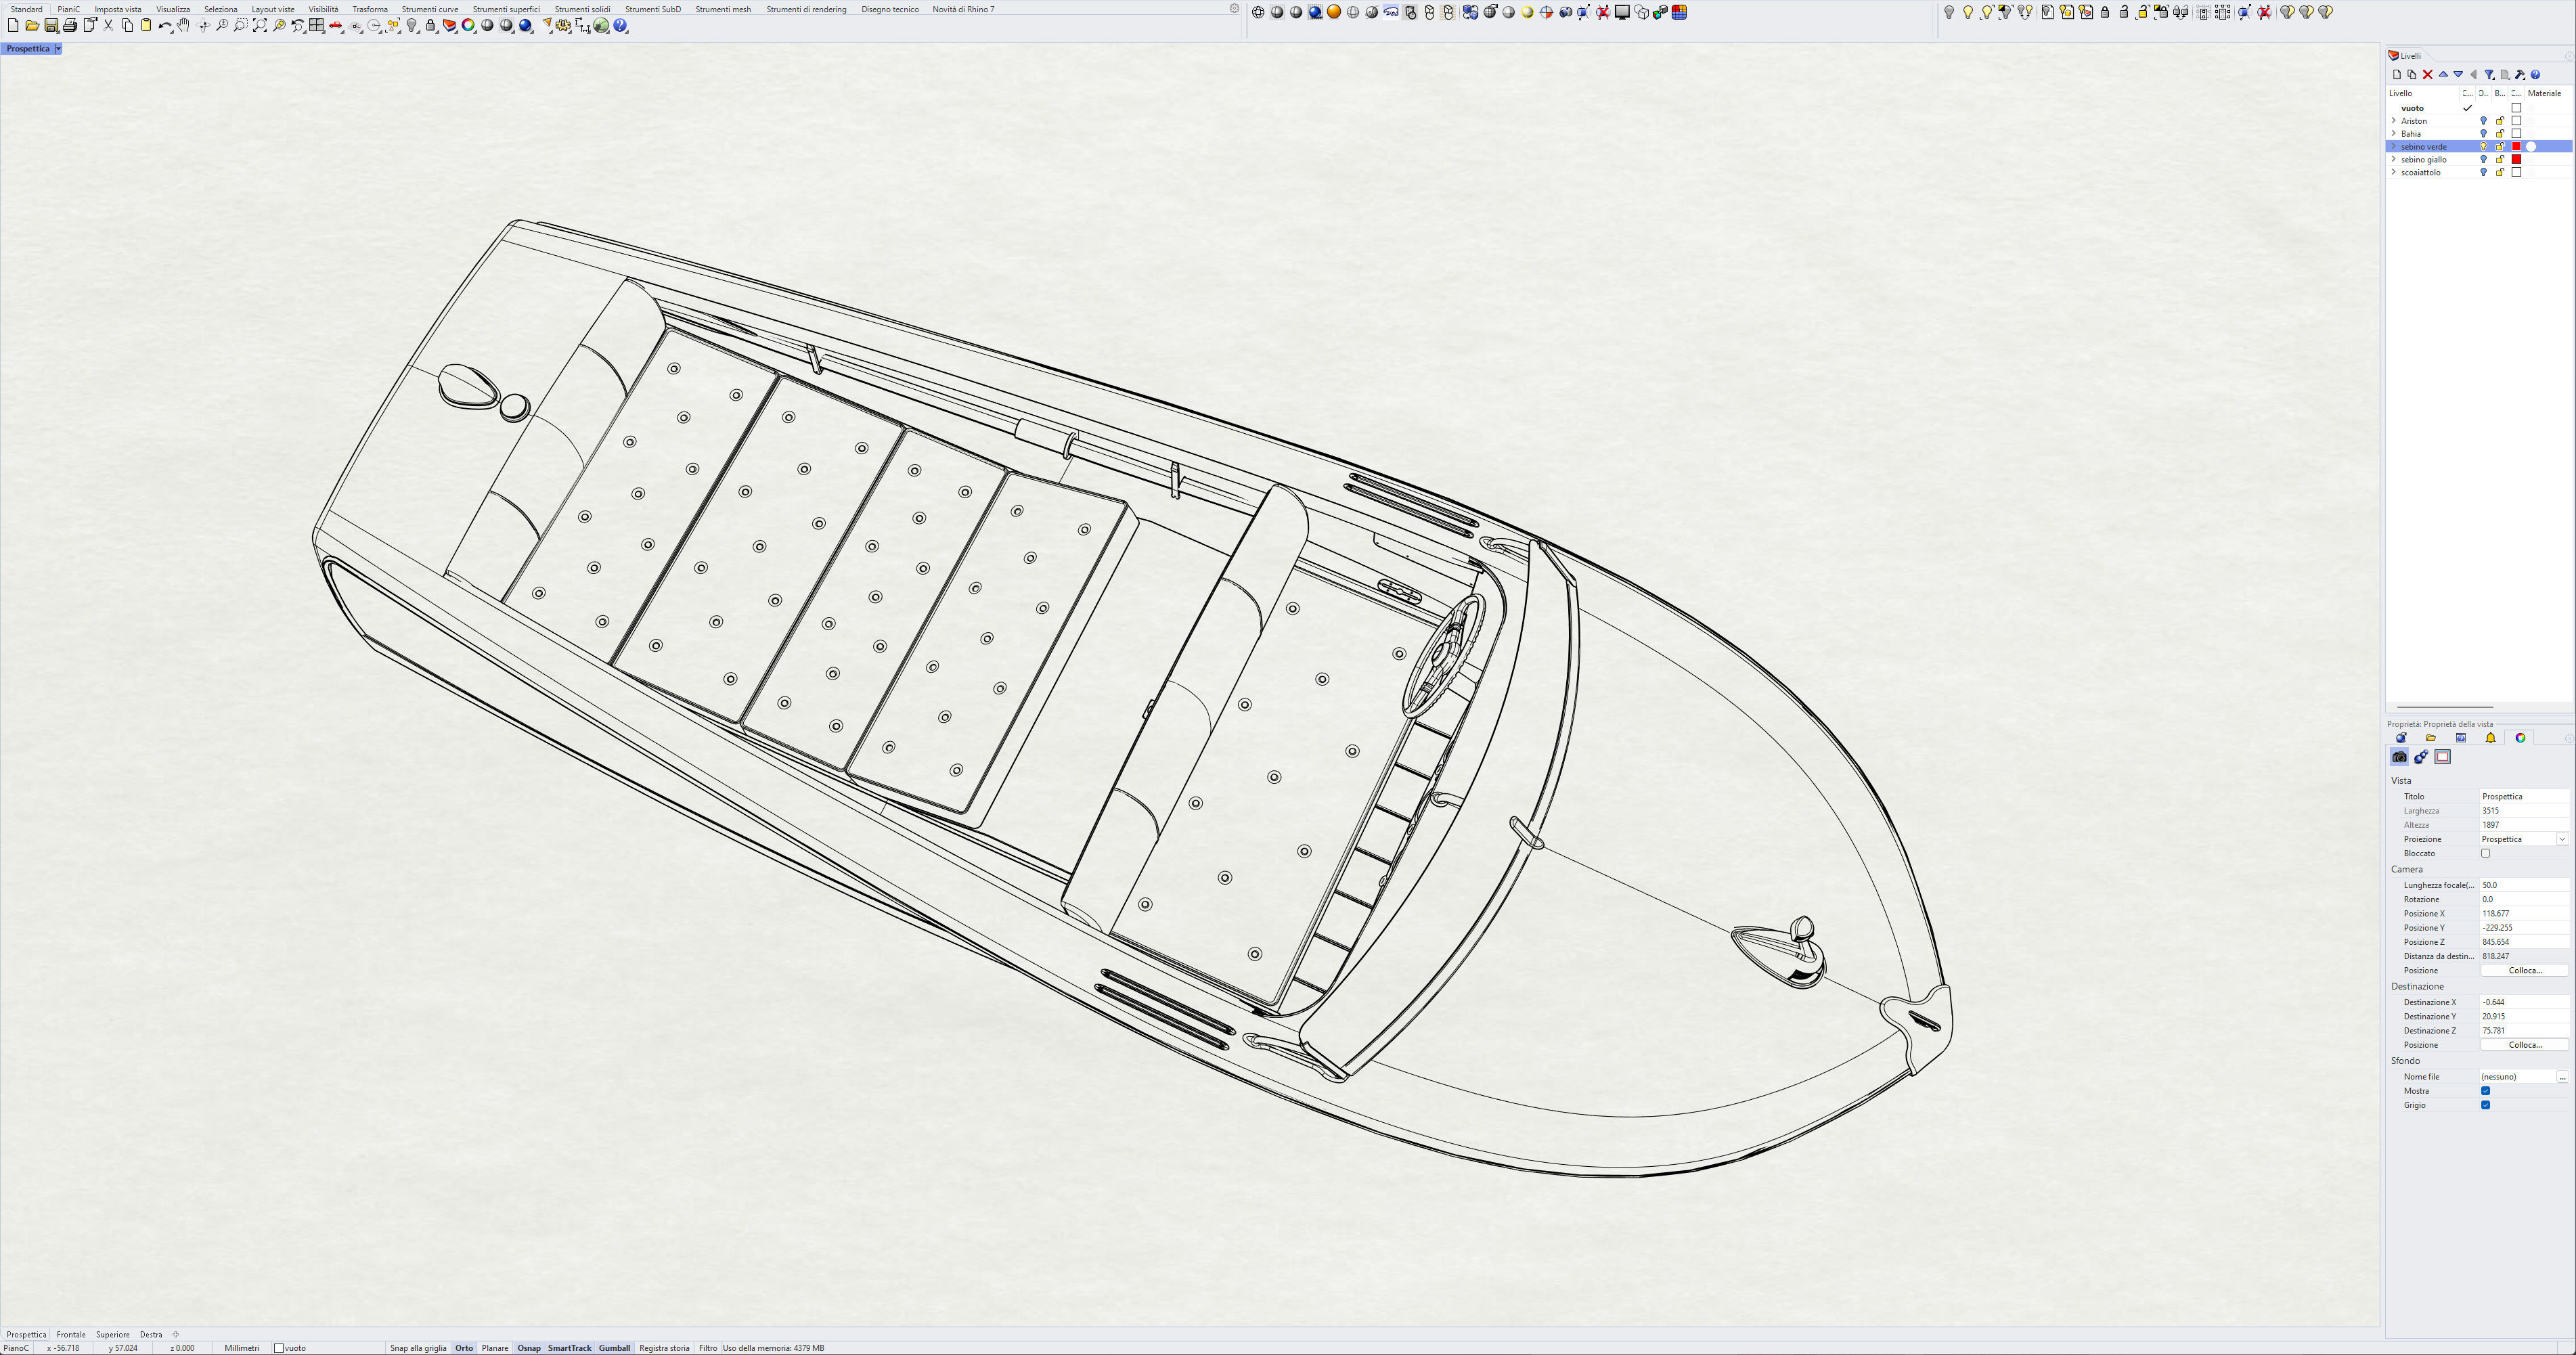
Task: Click the red car Set view icon
Action: 336,26
